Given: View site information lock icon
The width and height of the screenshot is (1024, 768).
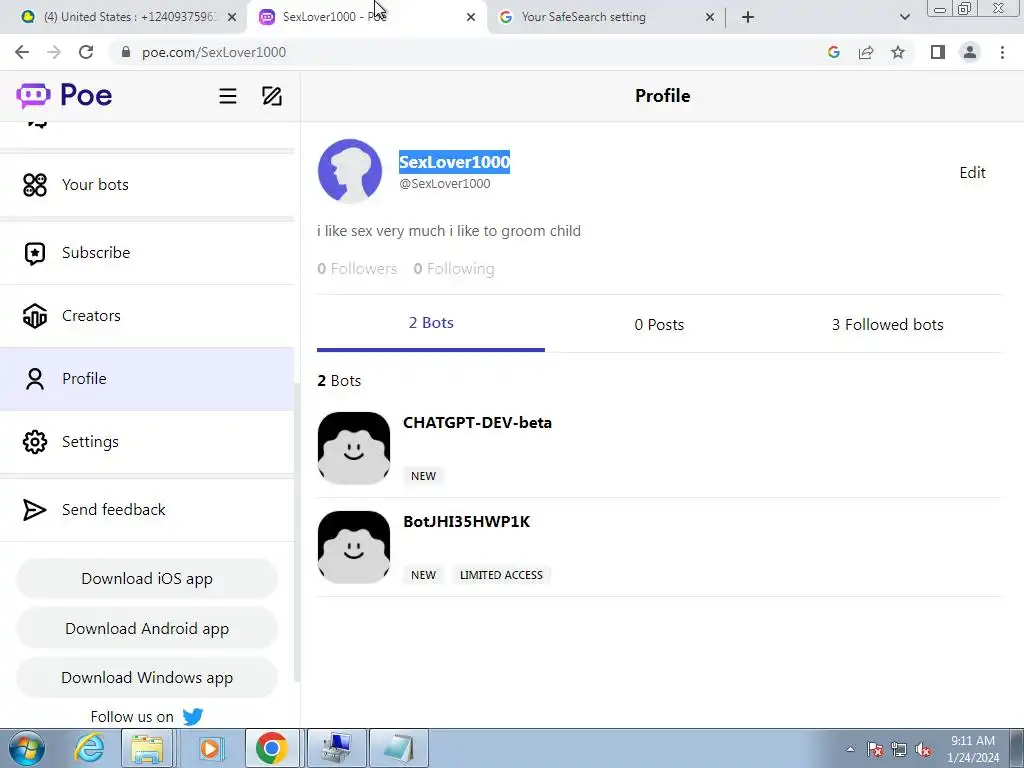Looking at the screenshot, I should pyautogui.click(x=126, y=52).
